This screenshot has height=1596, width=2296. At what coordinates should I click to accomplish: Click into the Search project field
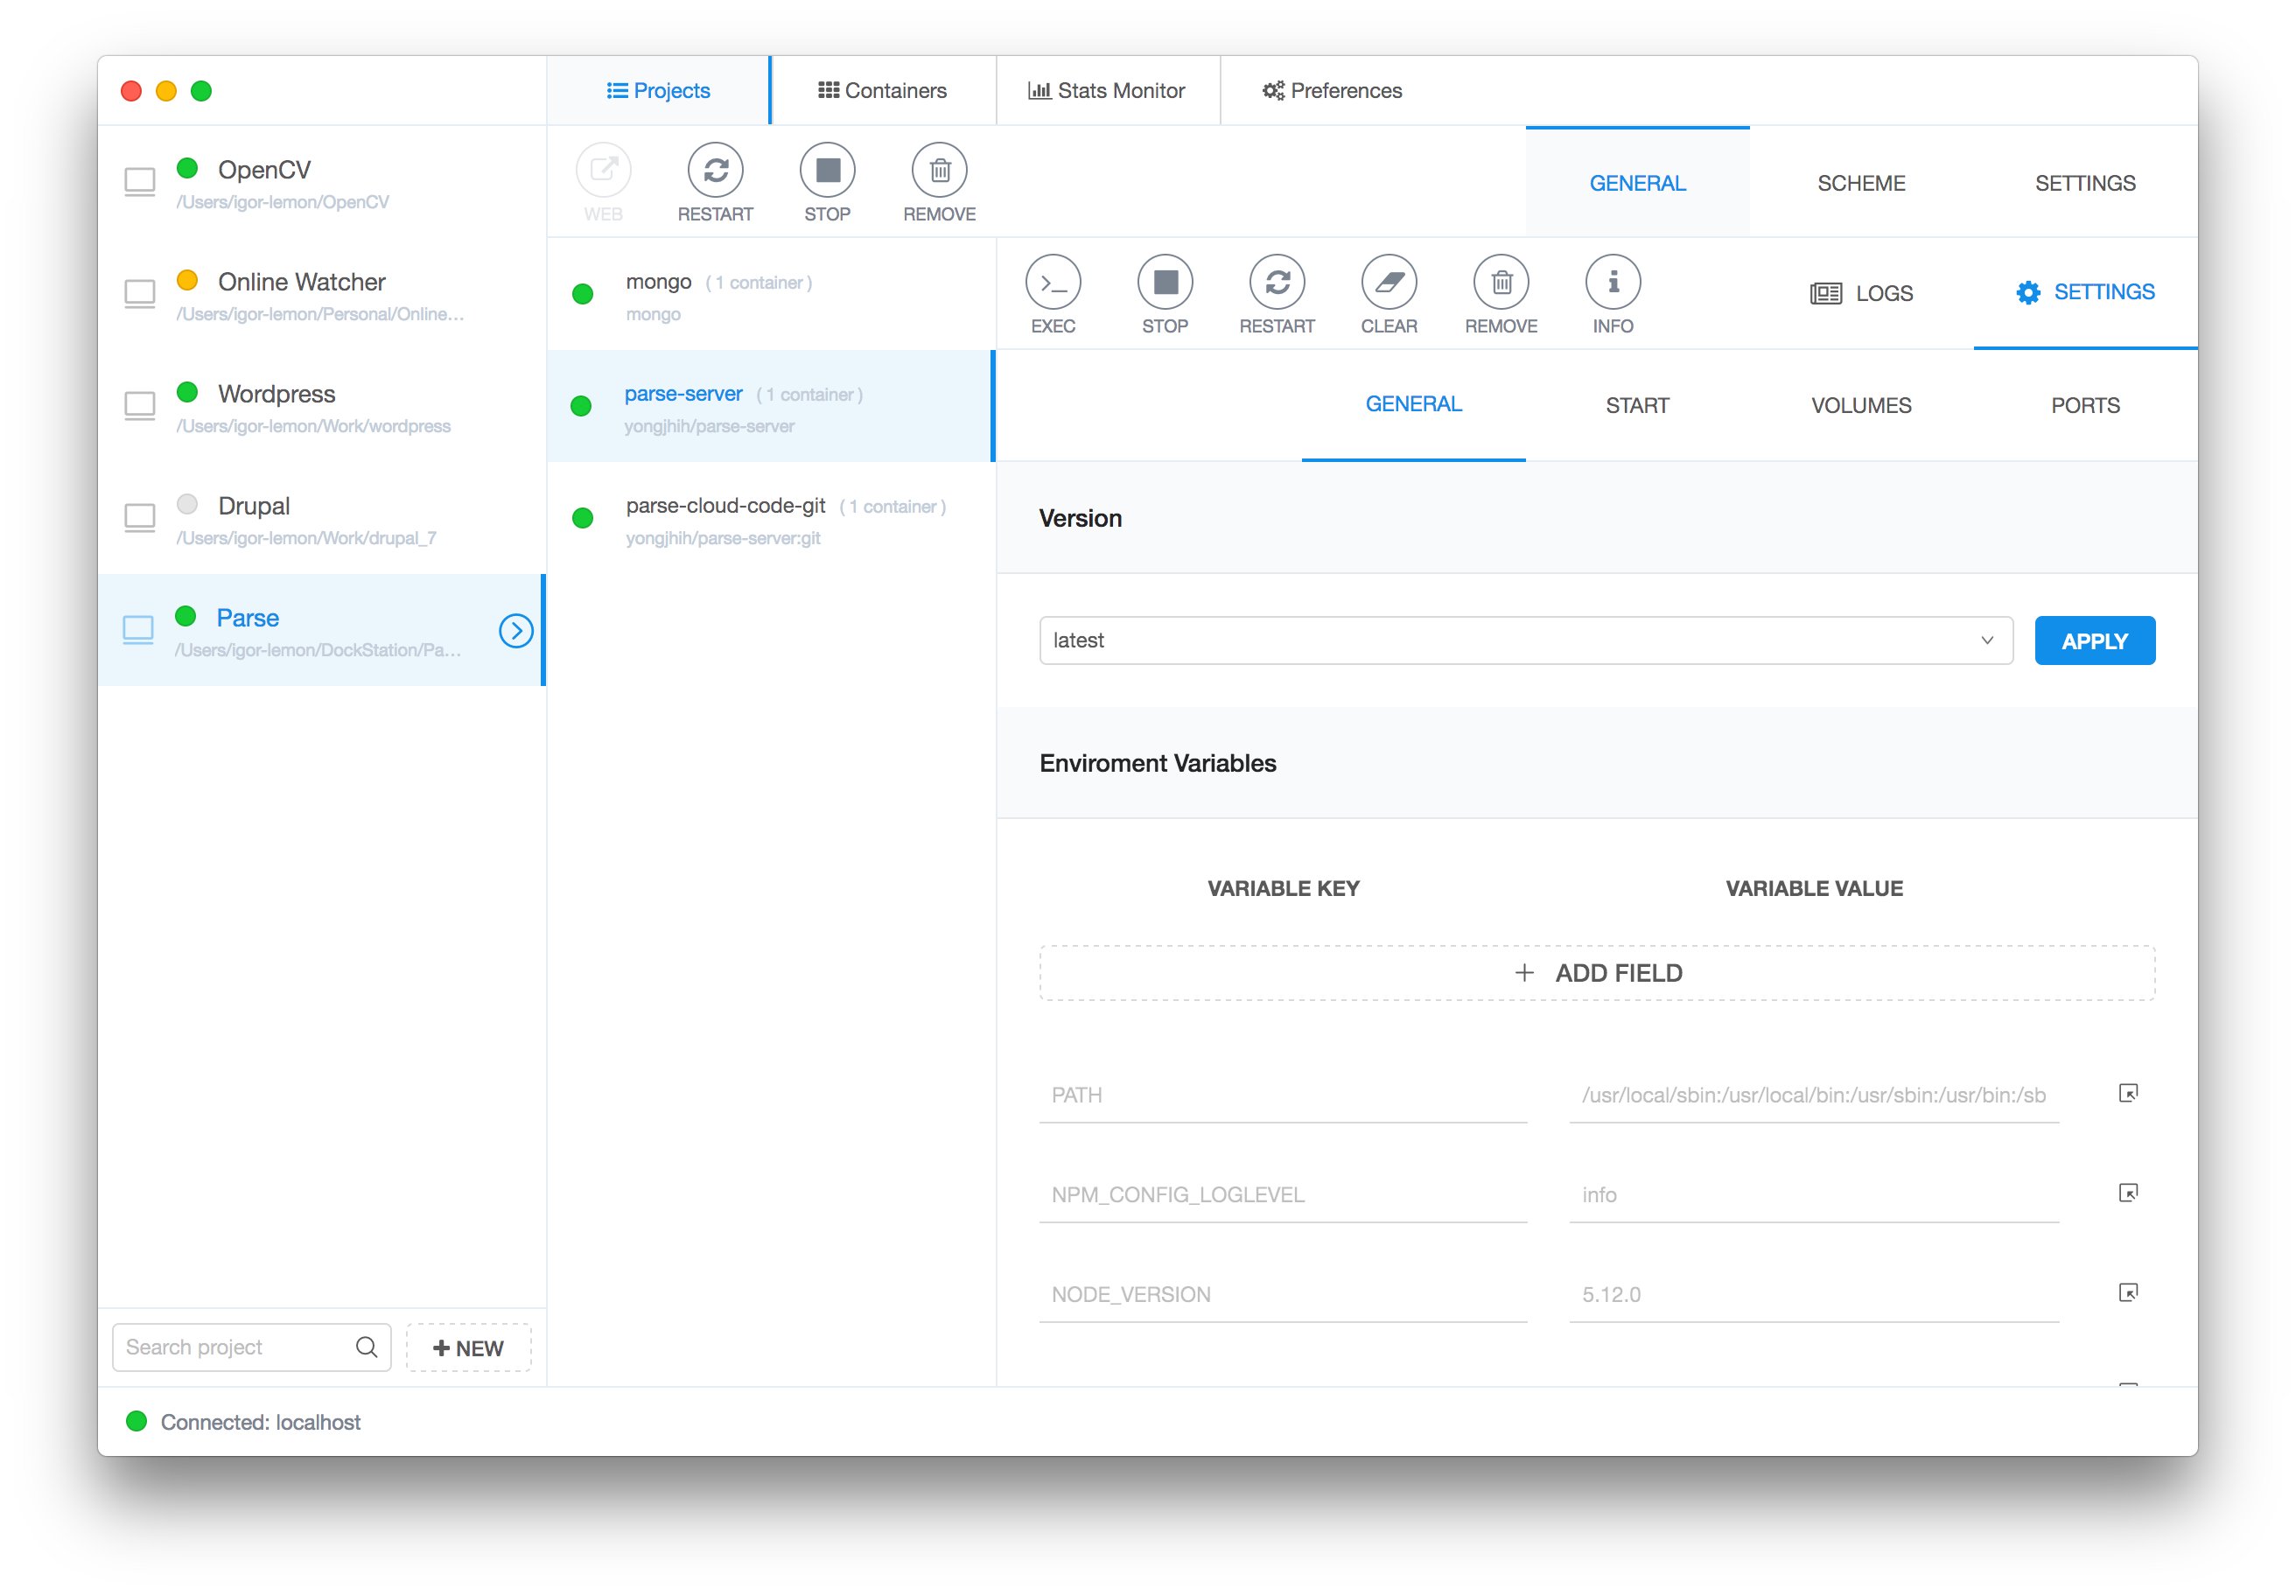[235, 1347]
